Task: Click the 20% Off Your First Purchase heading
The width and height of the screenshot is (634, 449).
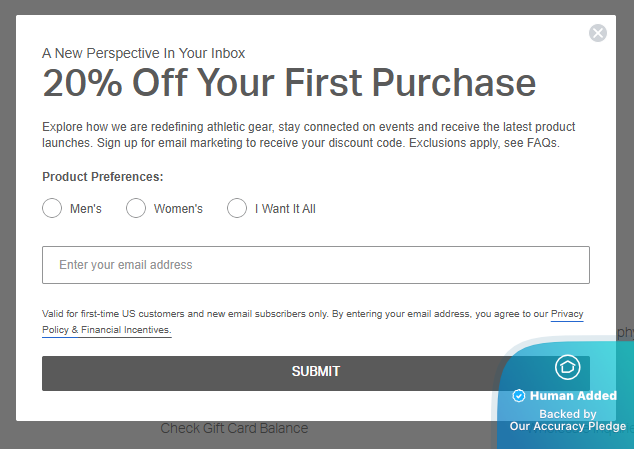Action: [x=289, y=83]
